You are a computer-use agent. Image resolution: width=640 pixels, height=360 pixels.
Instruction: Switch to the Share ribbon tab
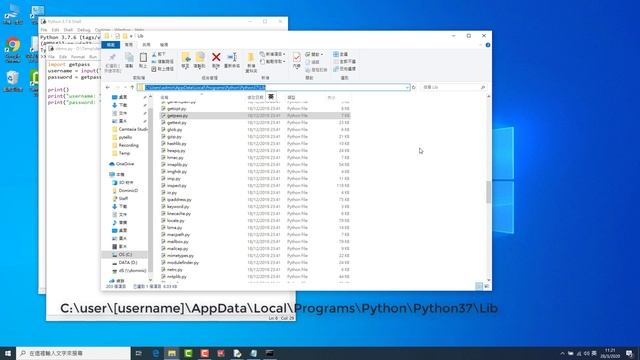(x=146, y=44)
